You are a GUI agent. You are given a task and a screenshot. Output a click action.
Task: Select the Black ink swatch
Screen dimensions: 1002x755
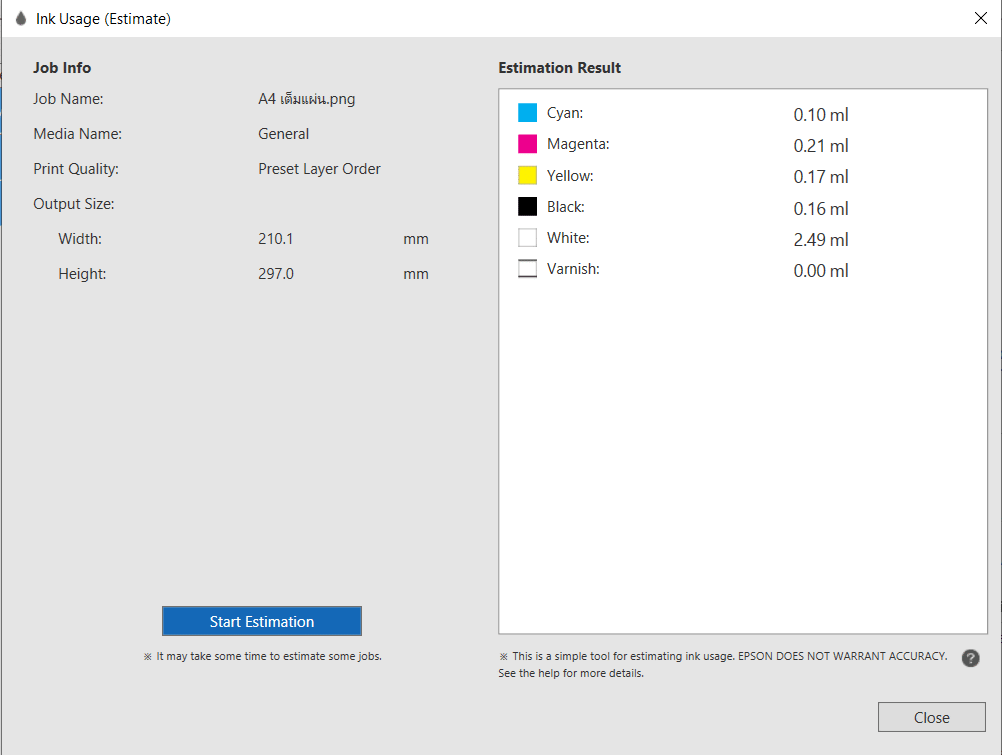click(x=528, y=207)
